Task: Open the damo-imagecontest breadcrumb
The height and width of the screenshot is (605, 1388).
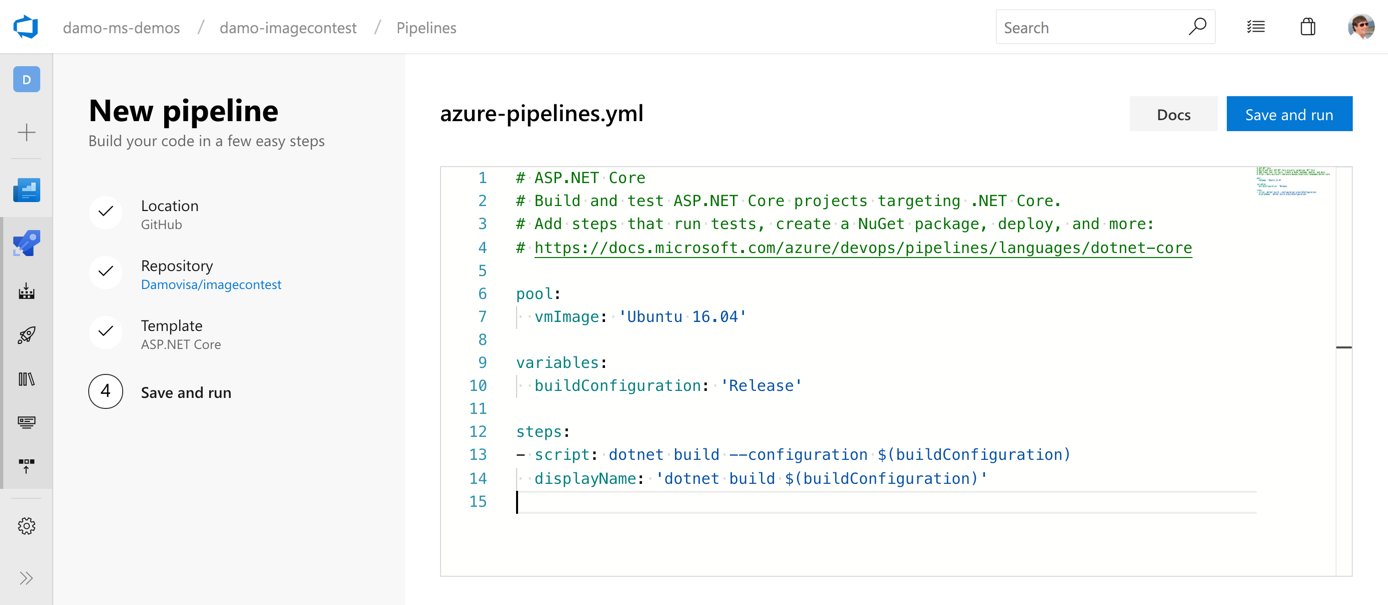Action: coord(288,27)
